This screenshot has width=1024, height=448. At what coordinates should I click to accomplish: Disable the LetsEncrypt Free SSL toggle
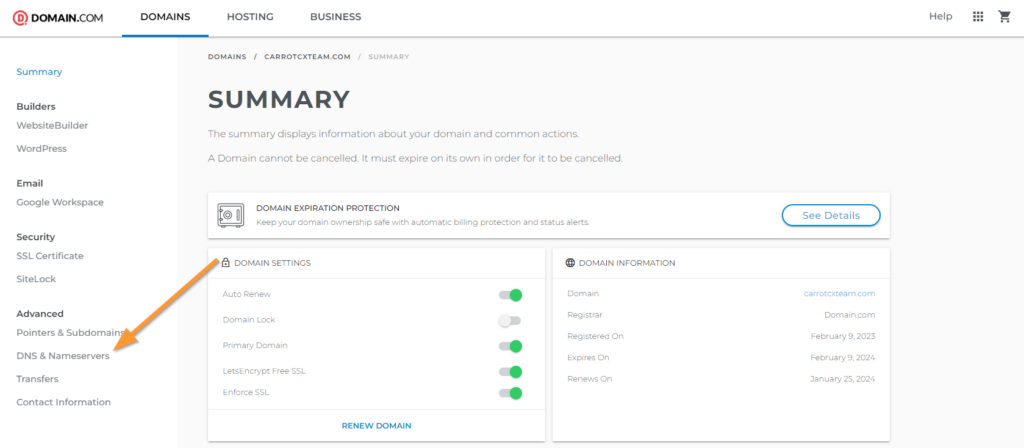510,372
